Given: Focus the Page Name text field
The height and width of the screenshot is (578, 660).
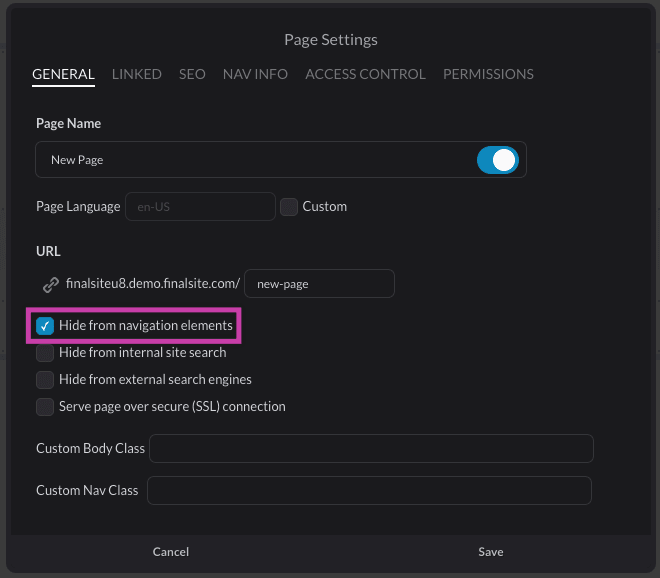Looking at the screenshot, I should [250, 160].
